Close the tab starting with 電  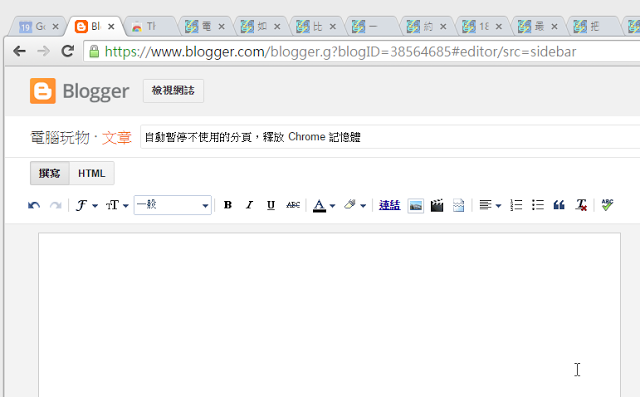pyautogui.click(x=221, y=27)
